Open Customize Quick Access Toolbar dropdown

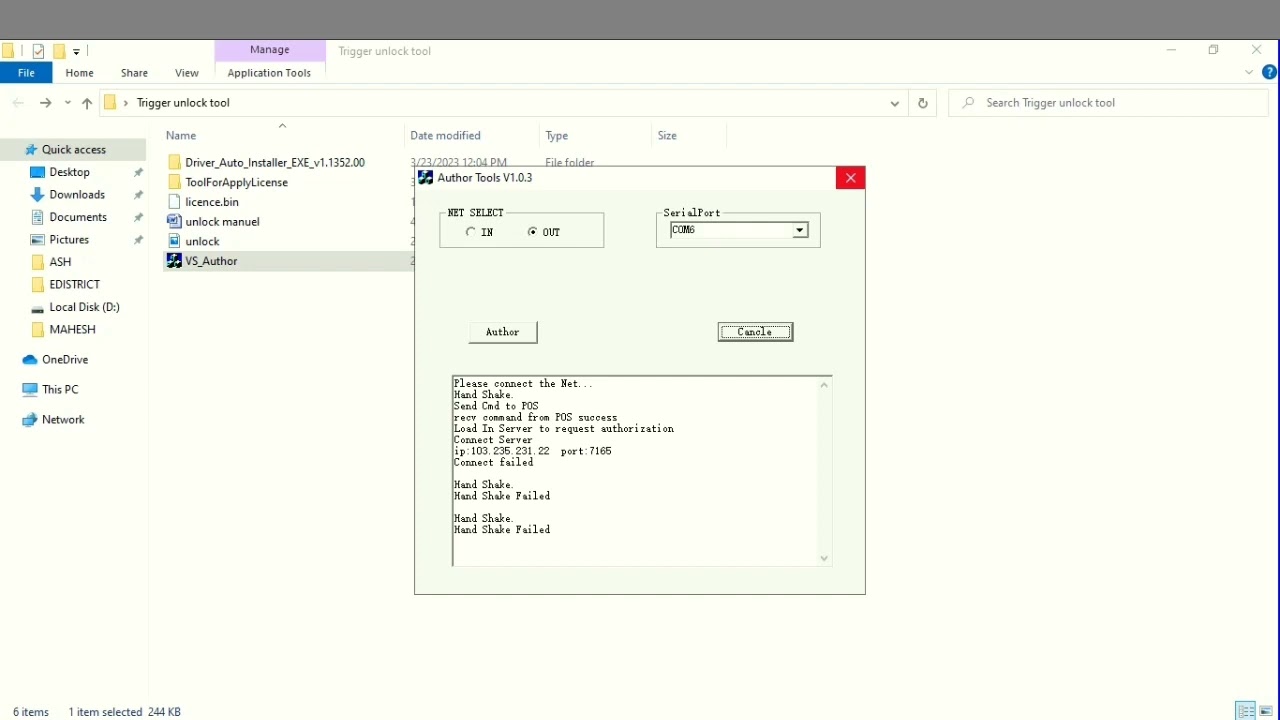(76, 51)
